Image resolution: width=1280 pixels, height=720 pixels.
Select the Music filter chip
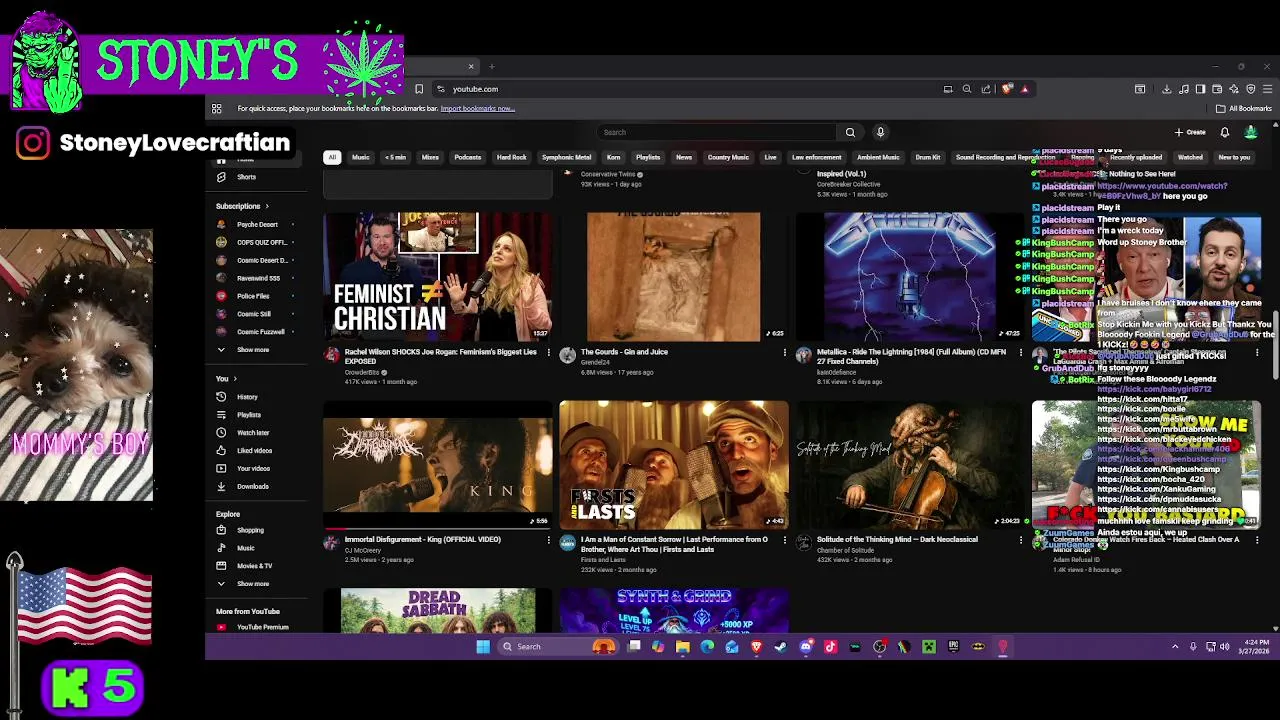point(360,157)
